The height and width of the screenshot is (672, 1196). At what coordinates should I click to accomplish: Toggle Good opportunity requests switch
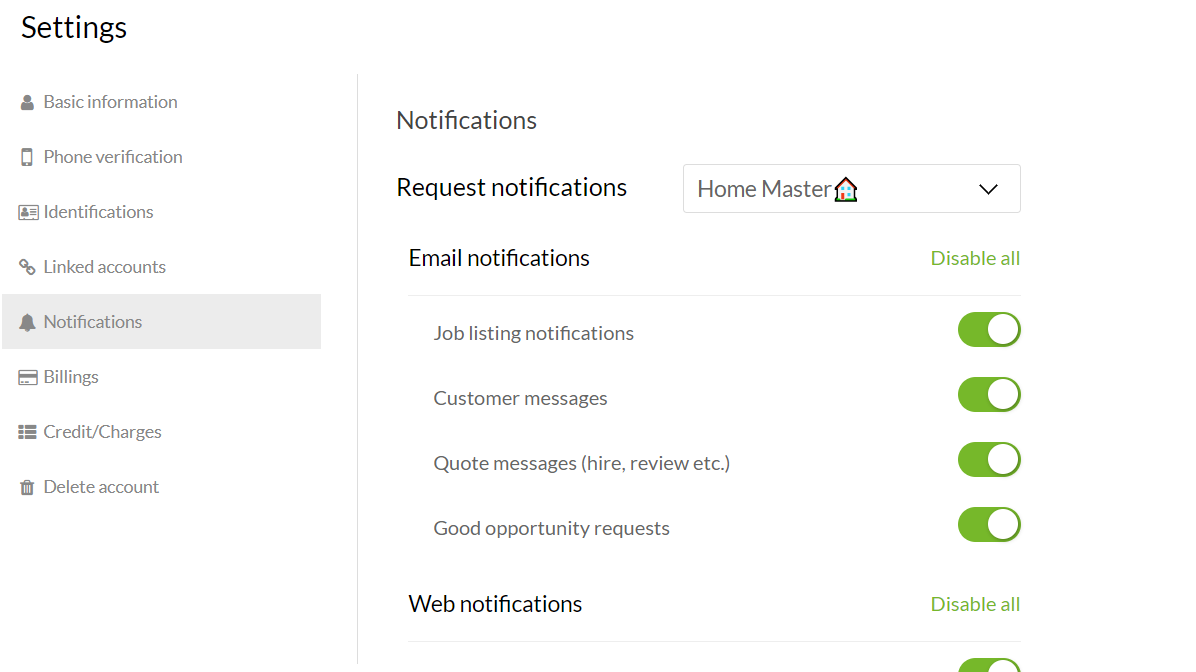[x=988, y=524]
